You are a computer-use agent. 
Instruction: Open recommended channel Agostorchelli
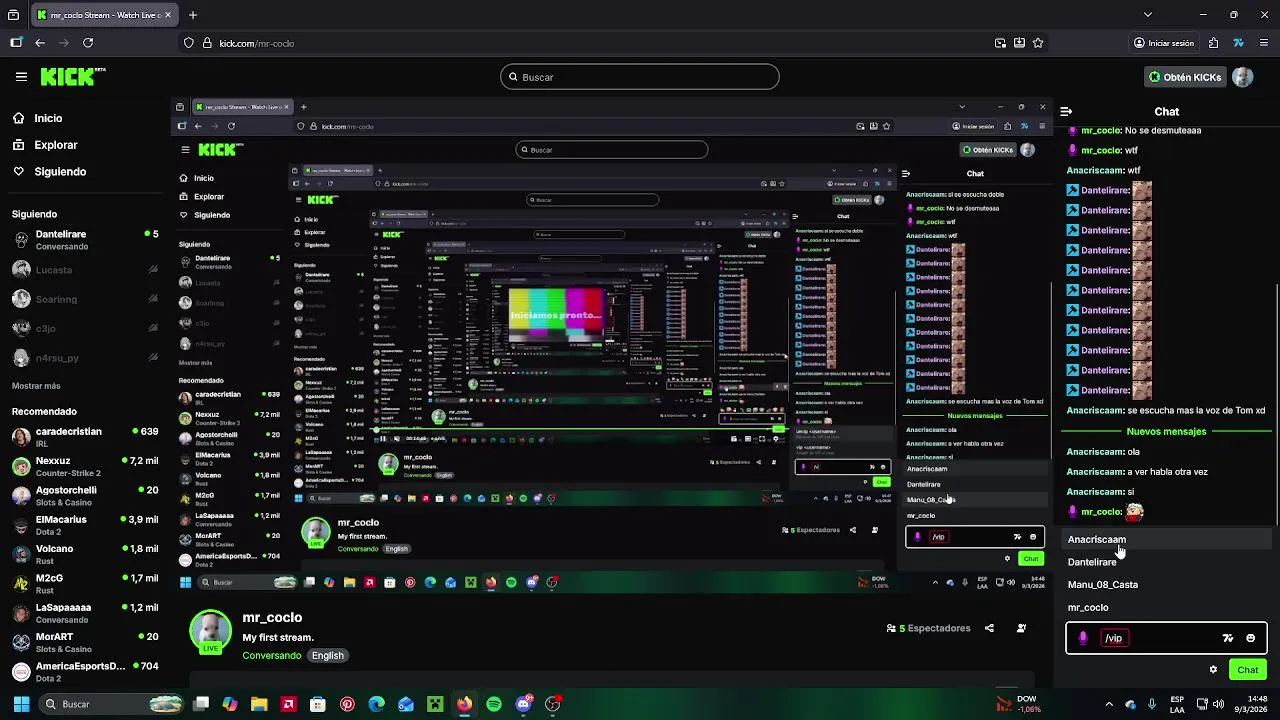pyautogui.click(x=85, y=496)
